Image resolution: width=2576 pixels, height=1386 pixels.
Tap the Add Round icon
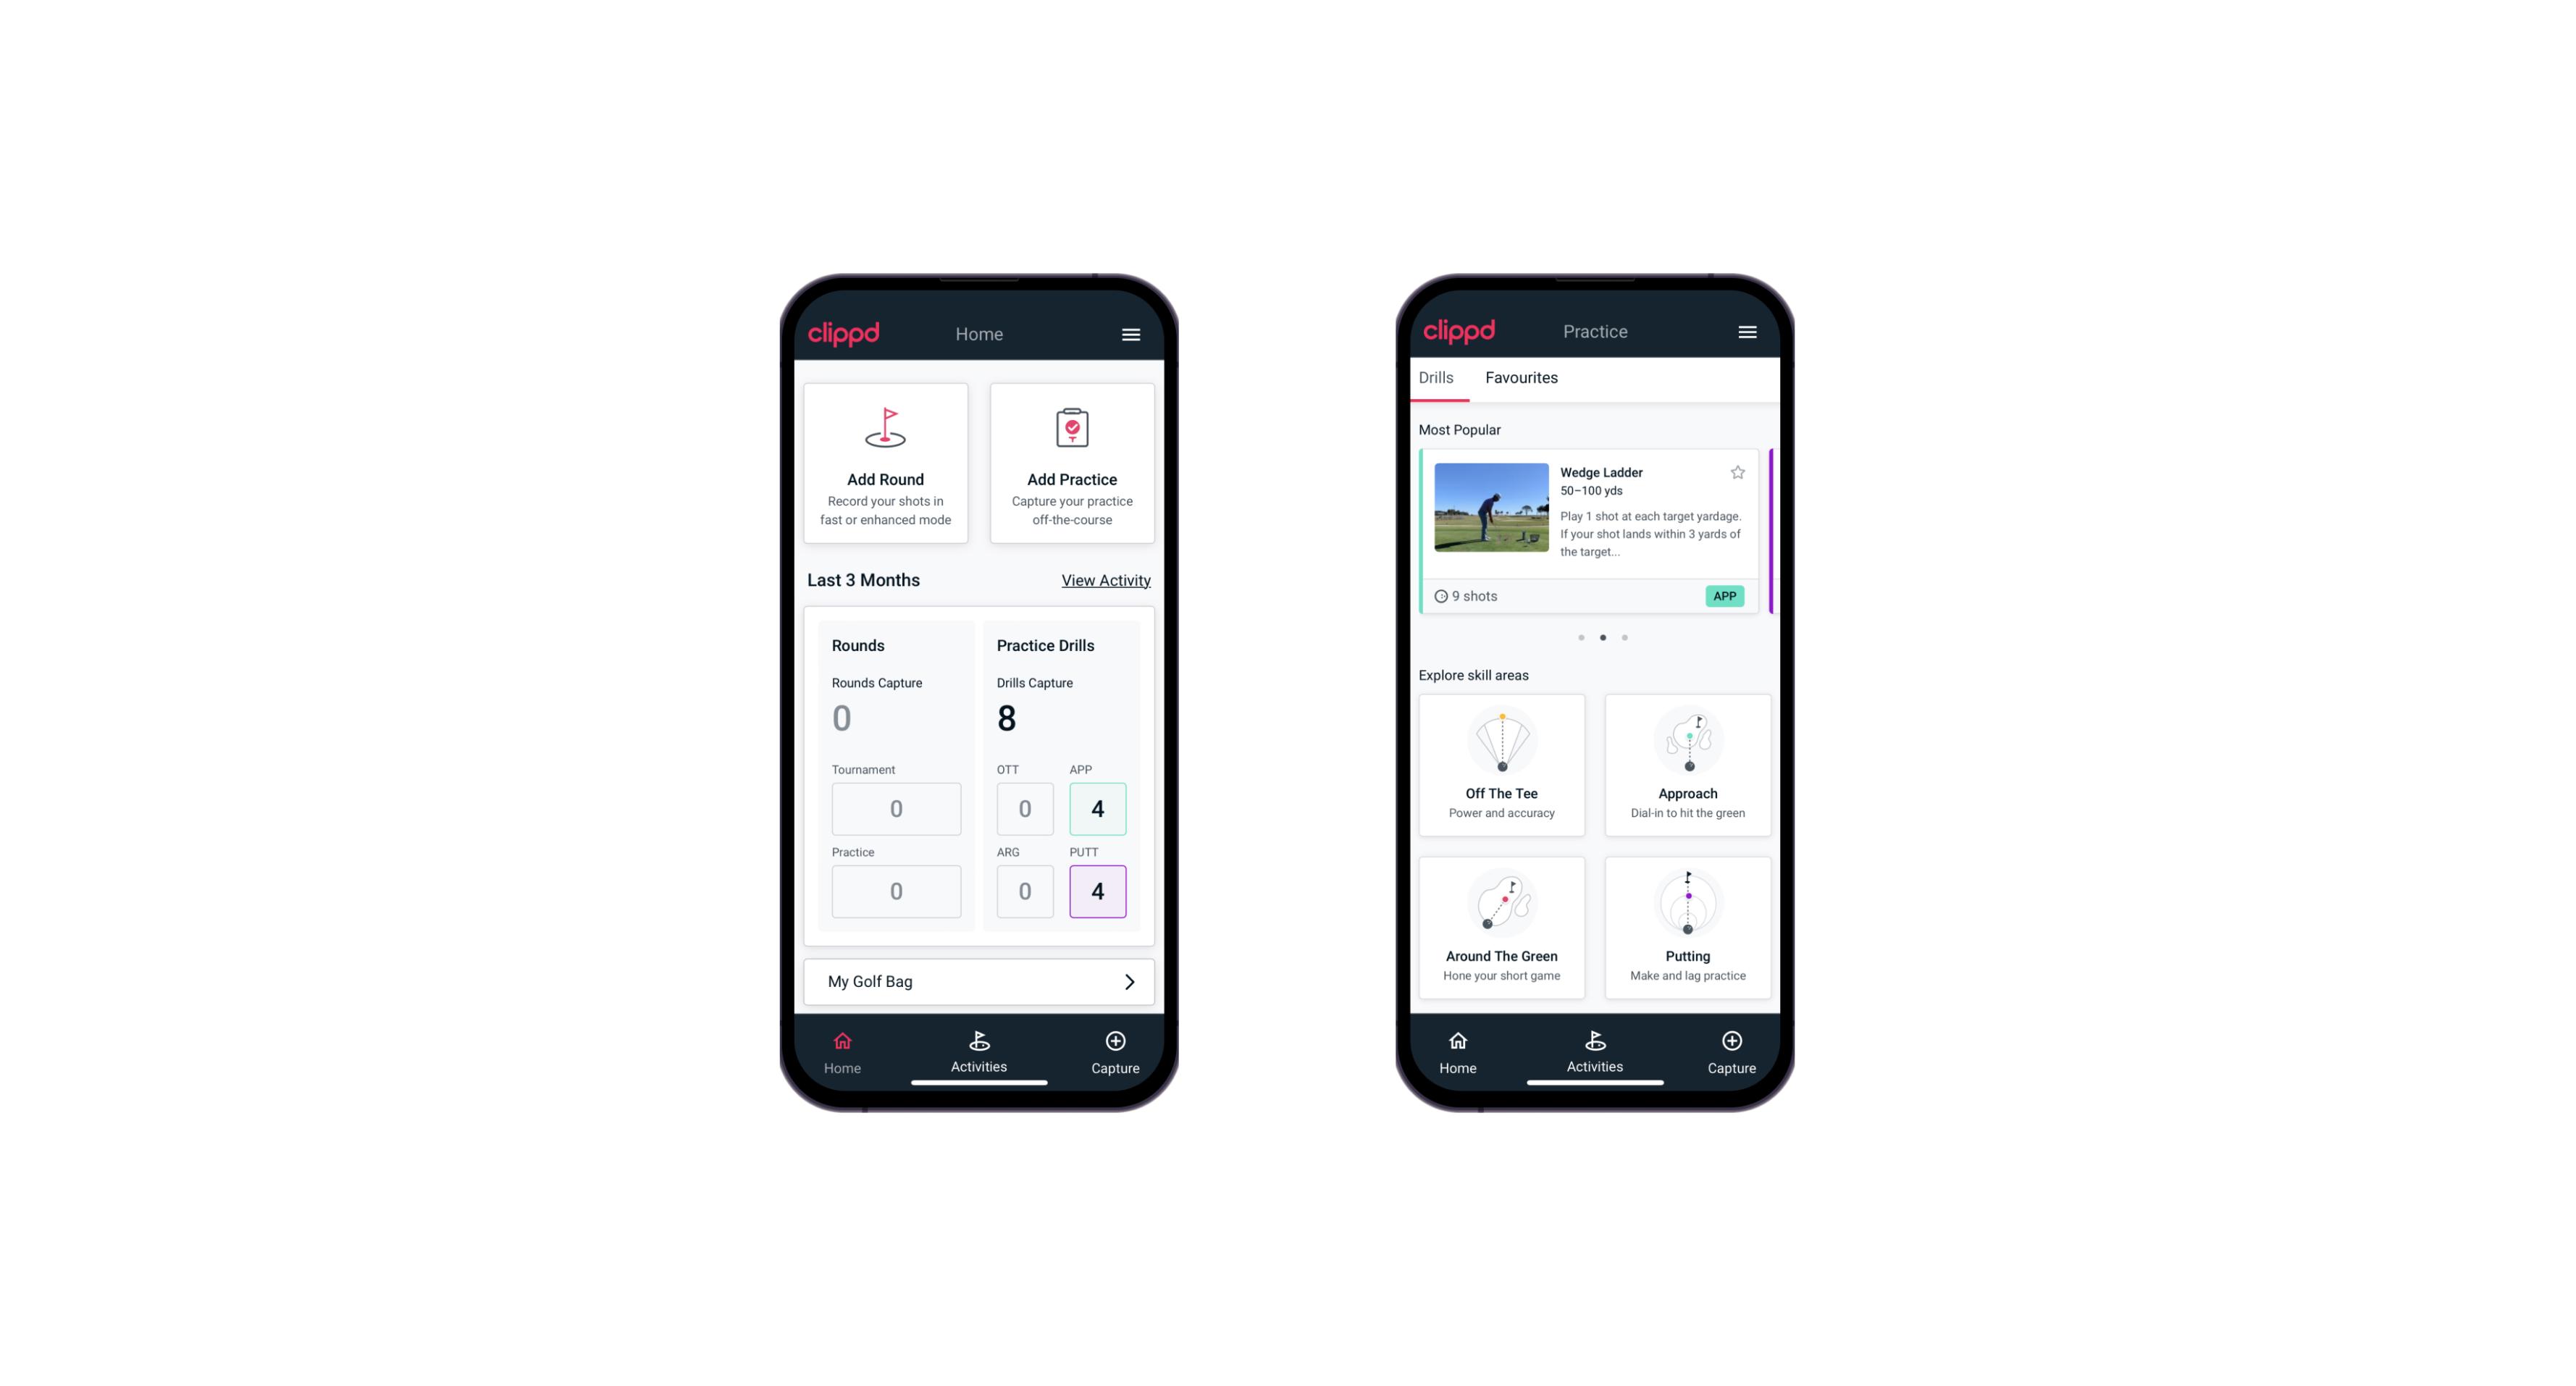tap(884, 432)
